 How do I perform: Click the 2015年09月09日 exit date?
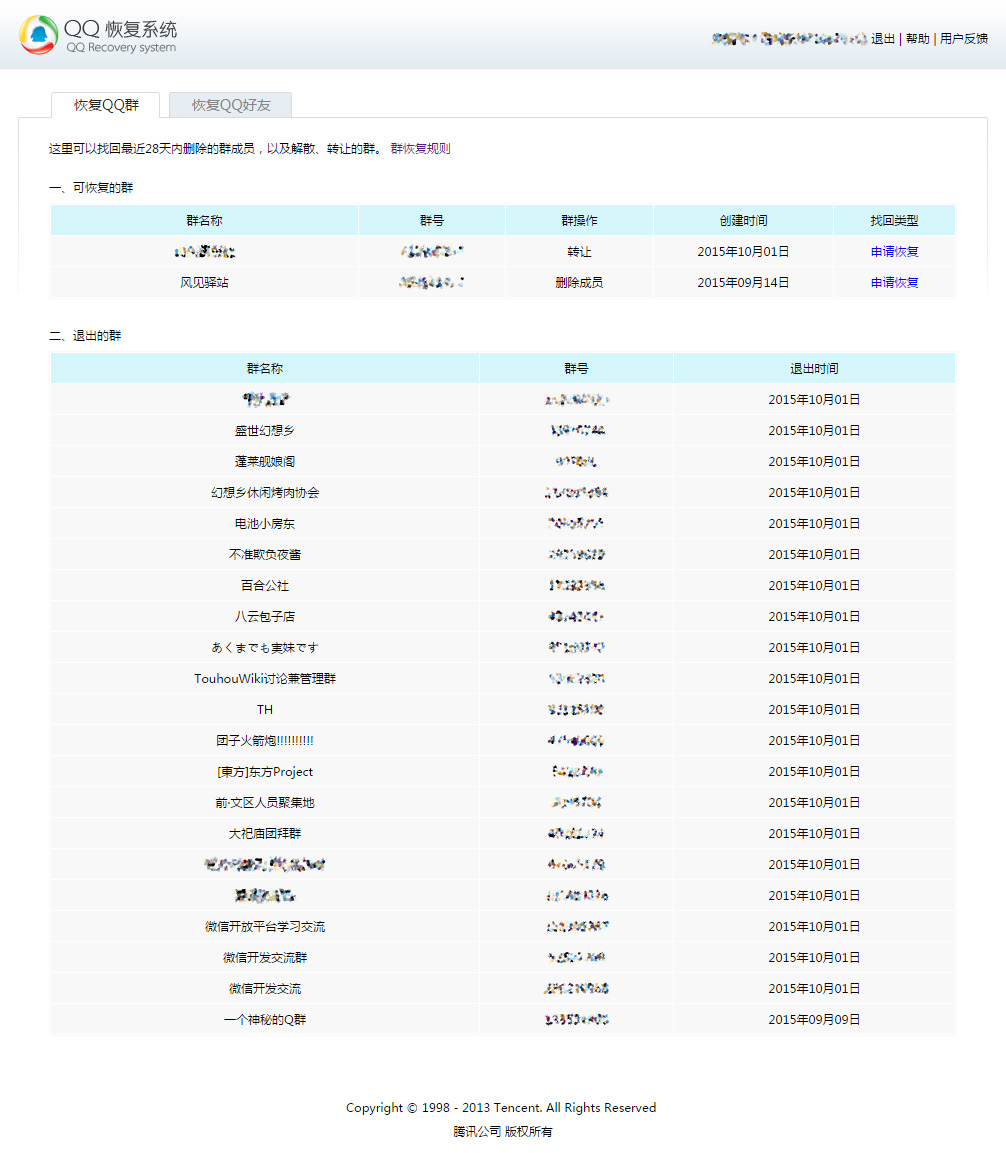[x=814, y=1019]
